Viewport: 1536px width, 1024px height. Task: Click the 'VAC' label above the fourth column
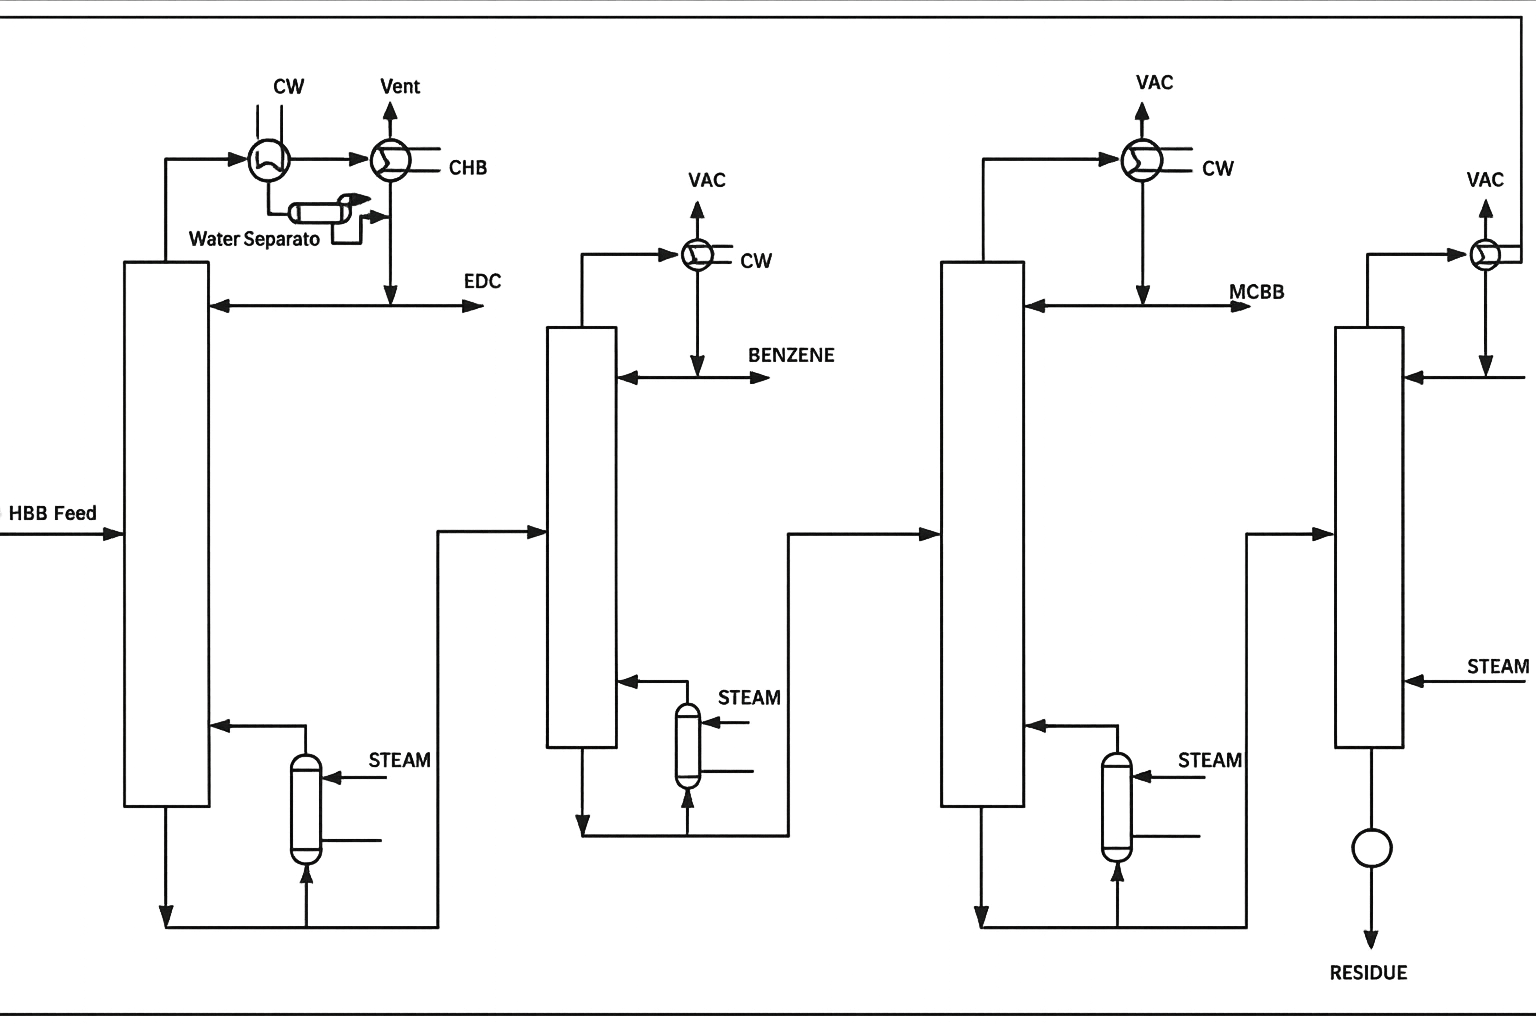click(1485, 179)
